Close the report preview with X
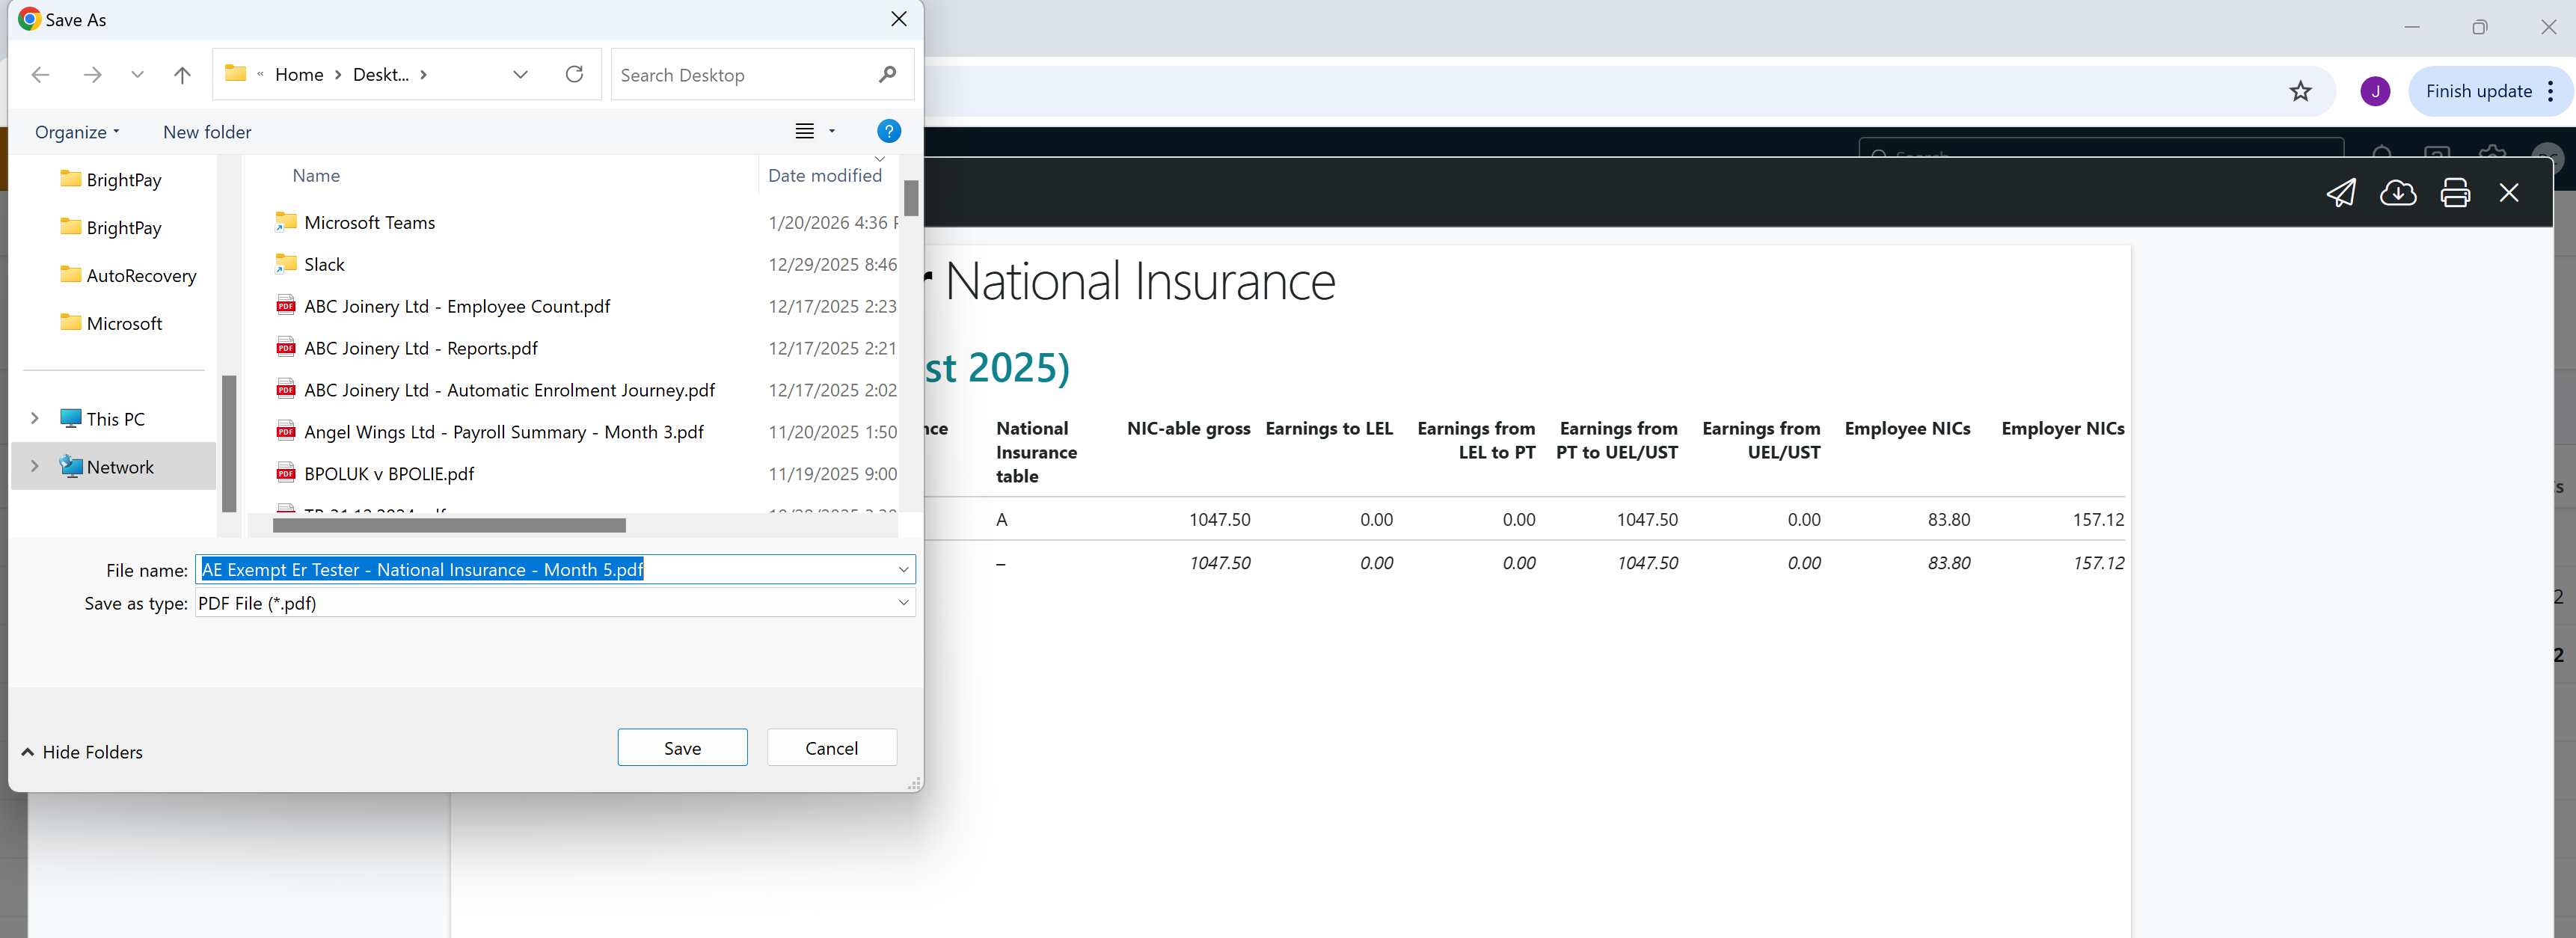The image size is (2576, 938). click(x=2508, y=192)
